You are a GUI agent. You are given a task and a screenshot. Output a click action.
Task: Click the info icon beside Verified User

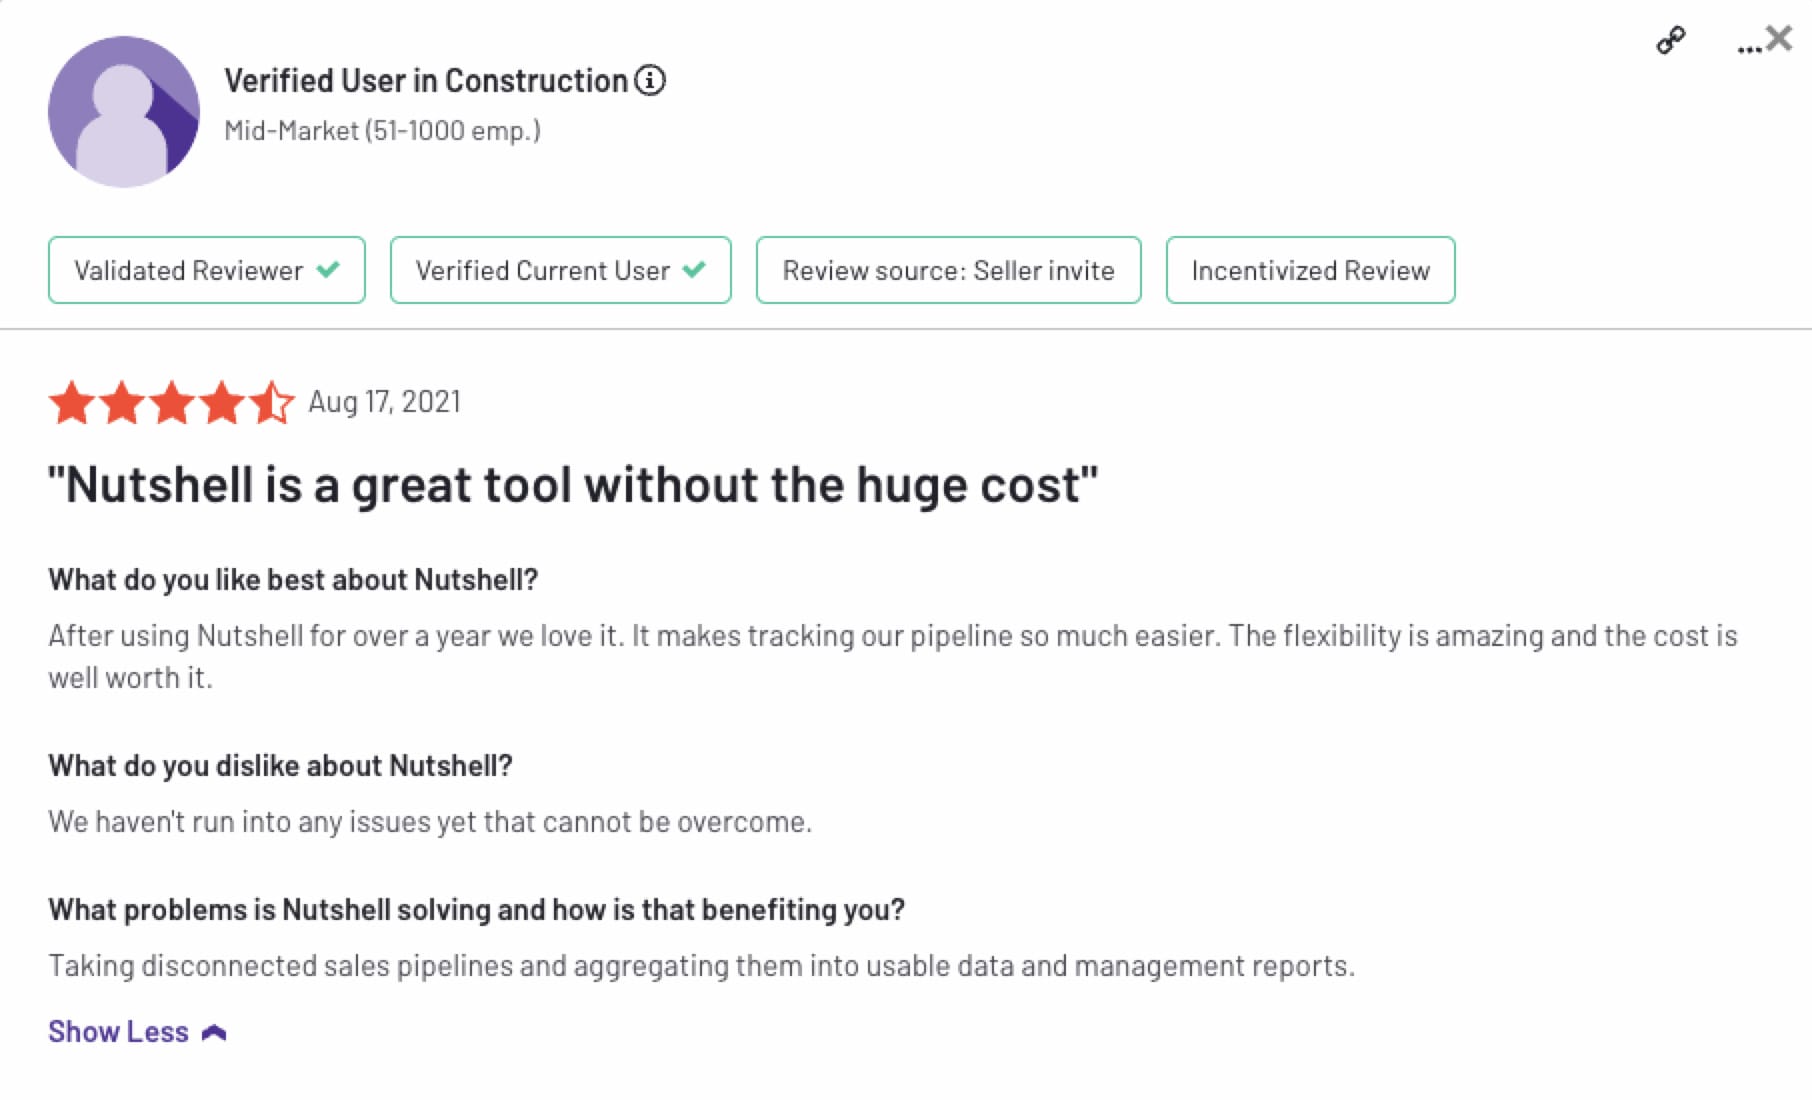click(650, 80)
